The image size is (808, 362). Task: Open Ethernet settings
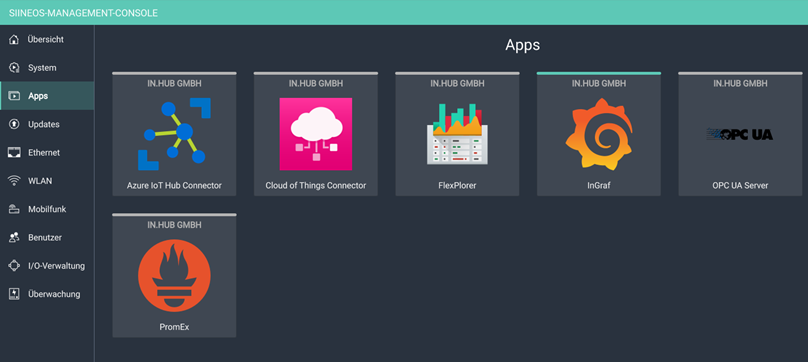[47, 153]
